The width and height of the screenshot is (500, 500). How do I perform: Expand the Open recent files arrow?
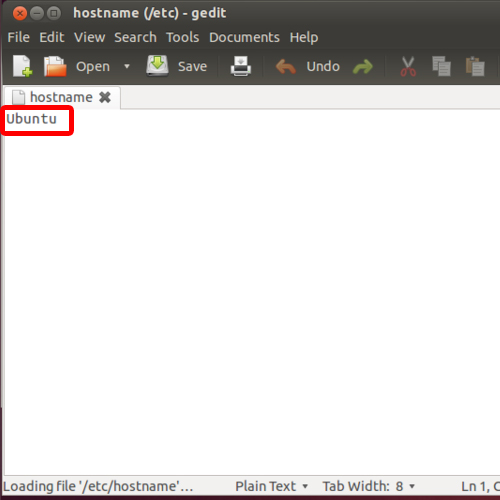[127, 66]
